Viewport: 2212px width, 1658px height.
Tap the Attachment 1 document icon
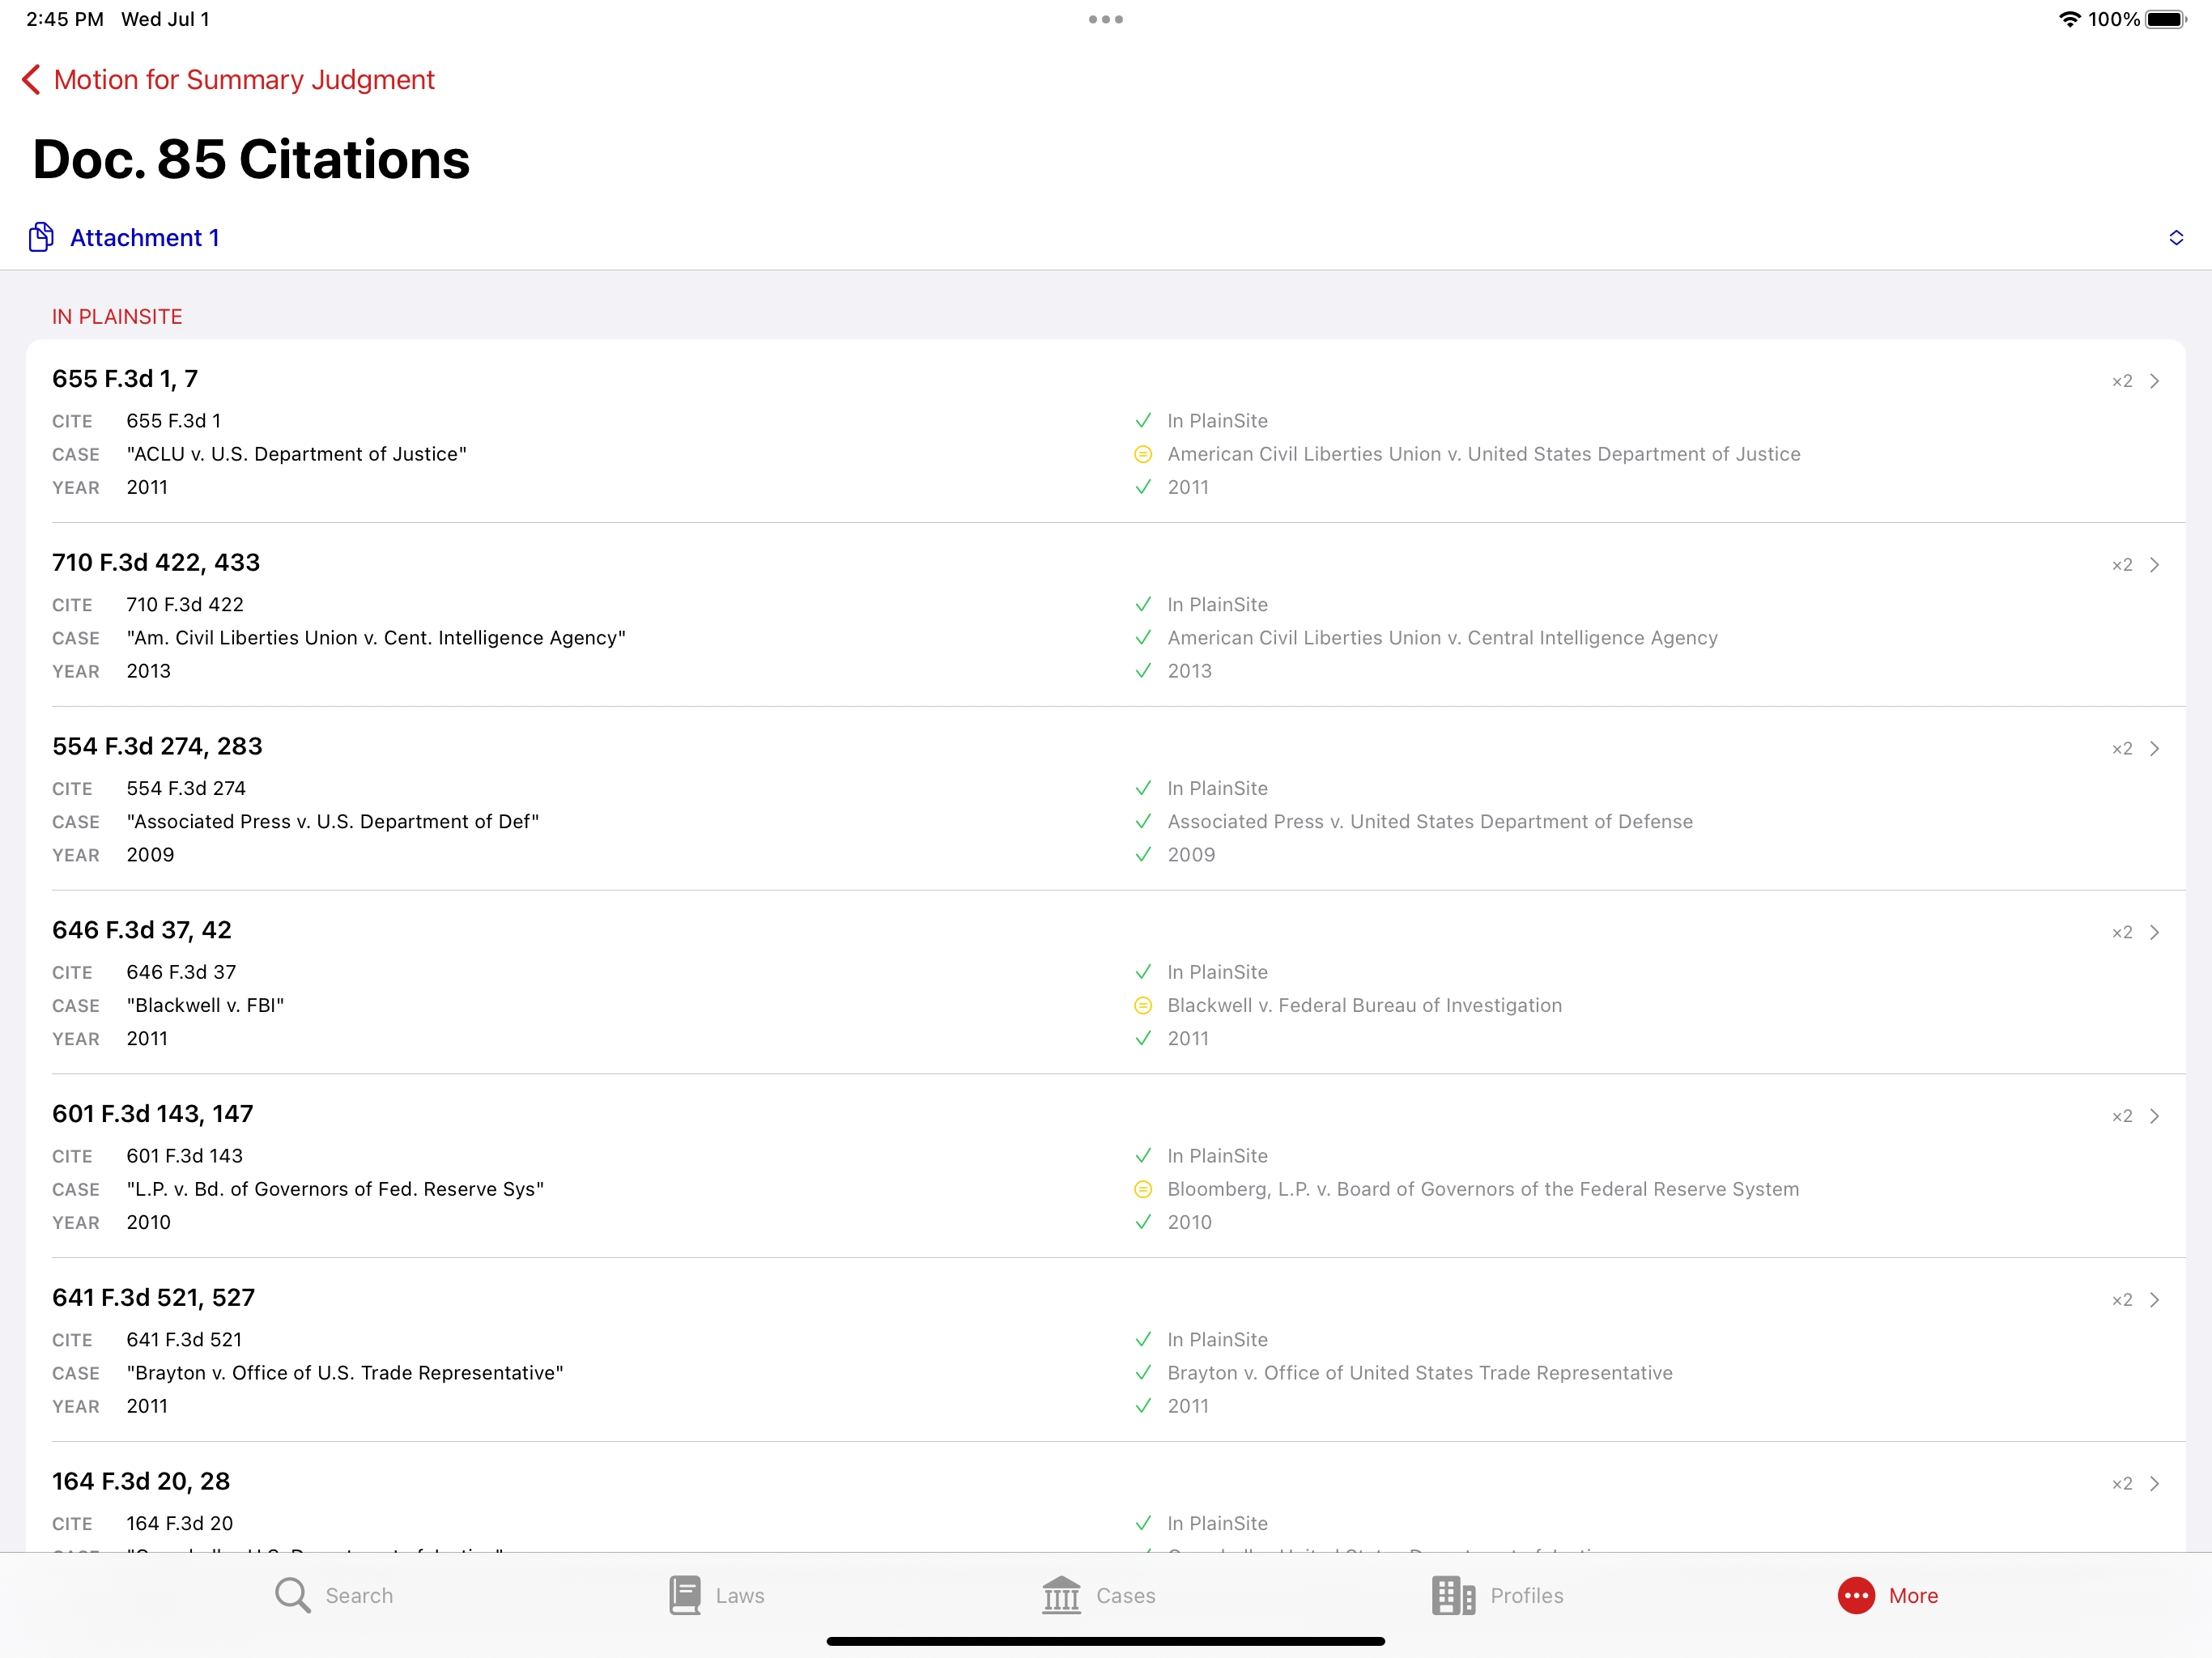[41, 237]
